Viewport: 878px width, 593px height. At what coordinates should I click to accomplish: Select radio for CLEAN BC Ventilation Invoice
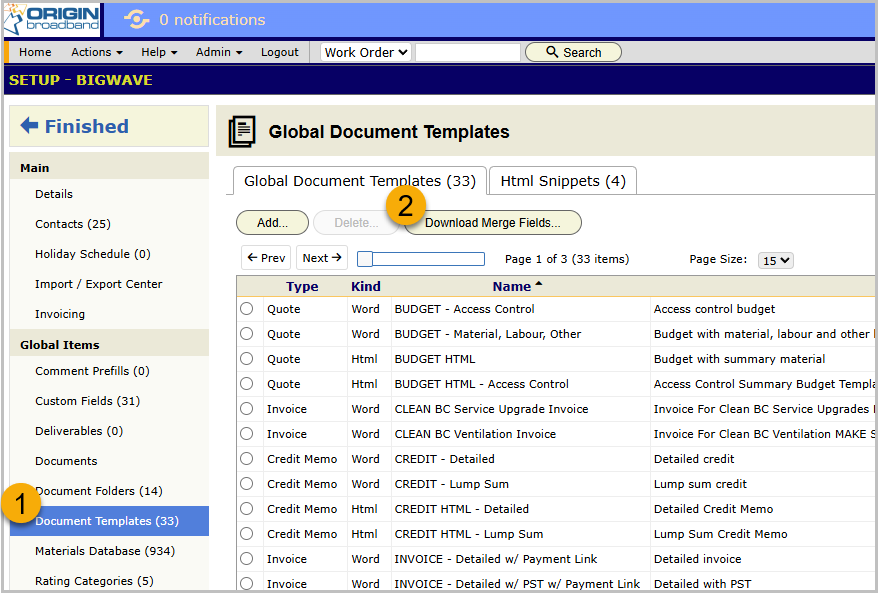[246, 434]
